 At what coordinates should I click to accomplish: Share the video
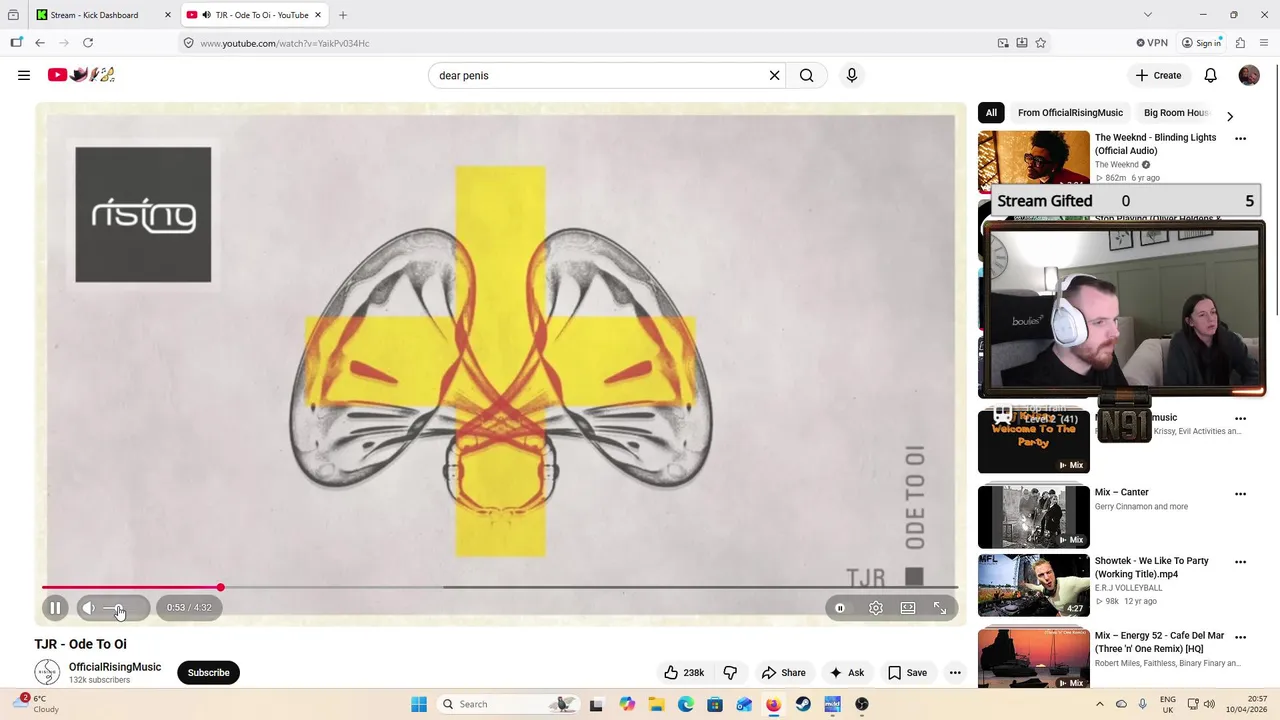783,673
